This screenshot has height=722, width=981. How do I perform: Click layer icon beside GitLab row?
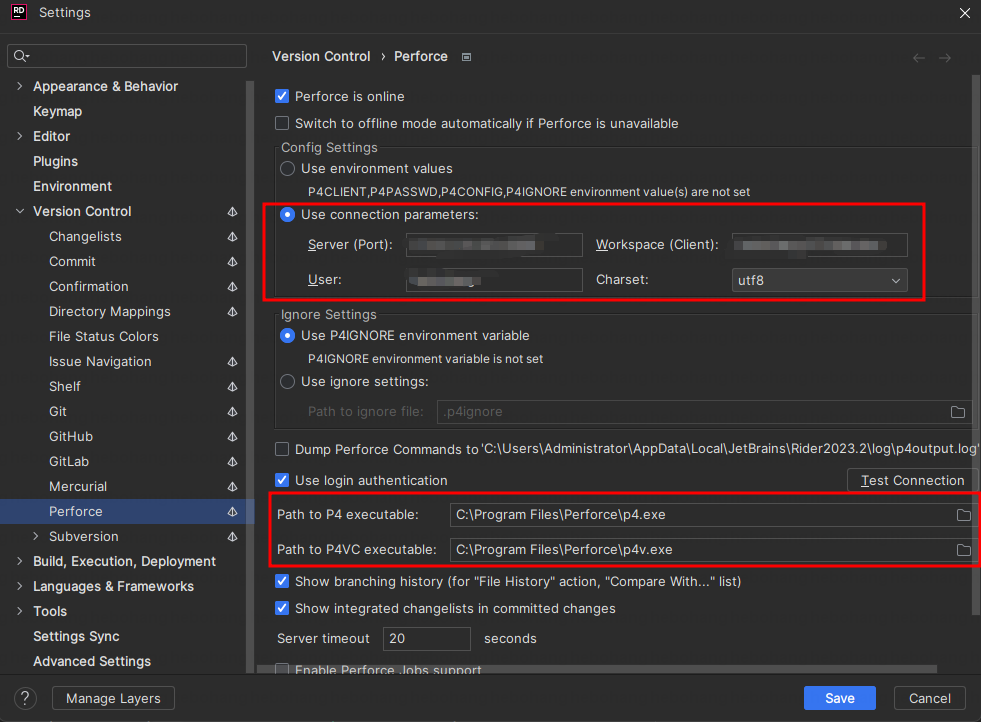point(233,462)
